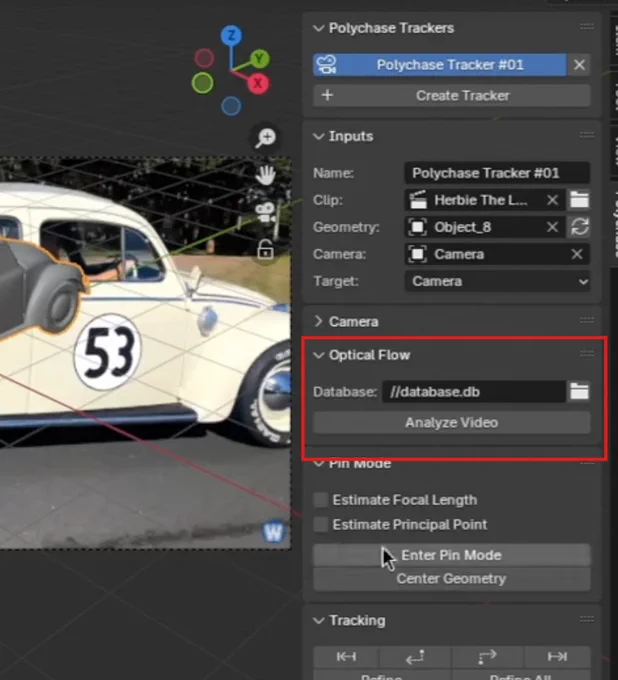Open the Target dropdown set to Camera
Viewport: 618px width, 680px height.
point(497,281)
